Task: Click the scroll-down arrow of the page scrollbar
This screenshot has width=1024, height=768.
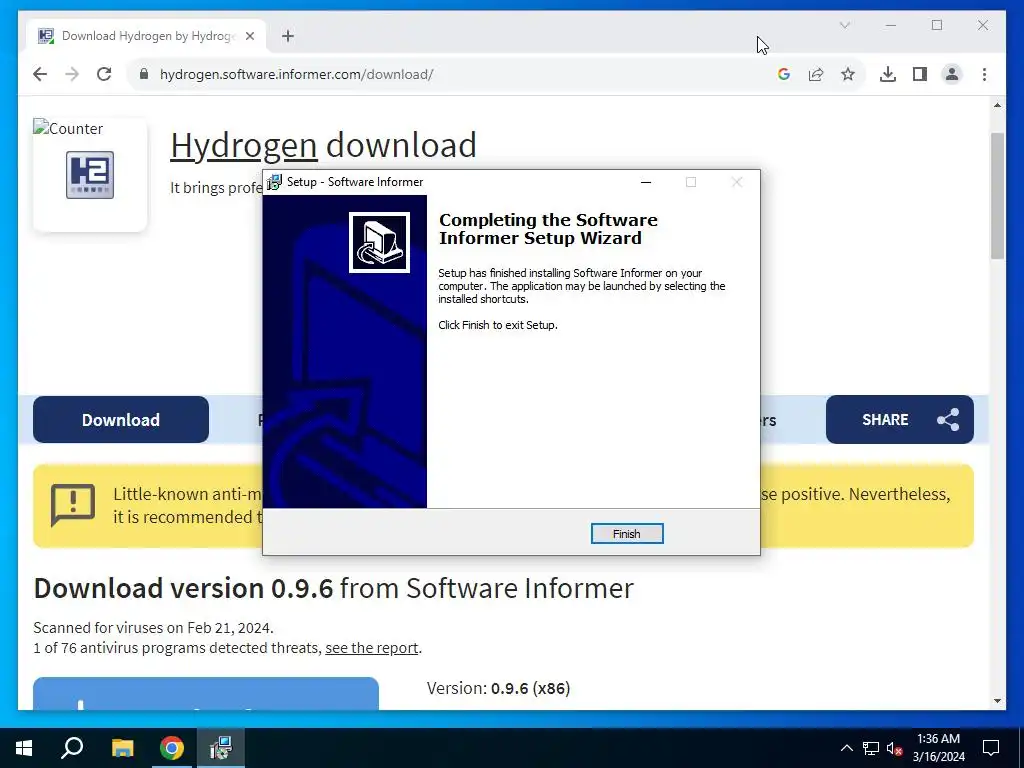Action: [997, 701]
